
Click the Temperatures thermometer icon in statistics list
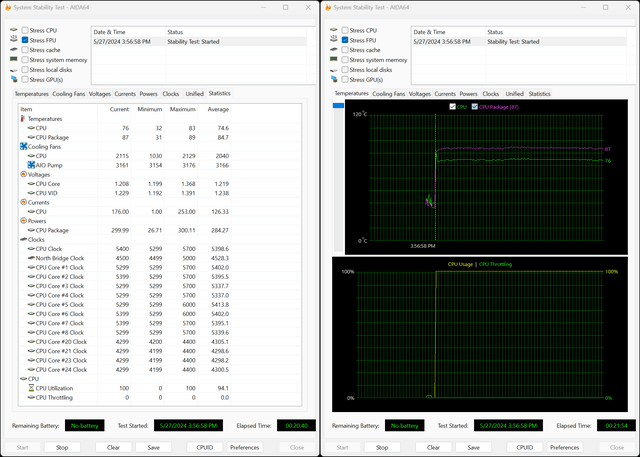(x=23, y=119)
